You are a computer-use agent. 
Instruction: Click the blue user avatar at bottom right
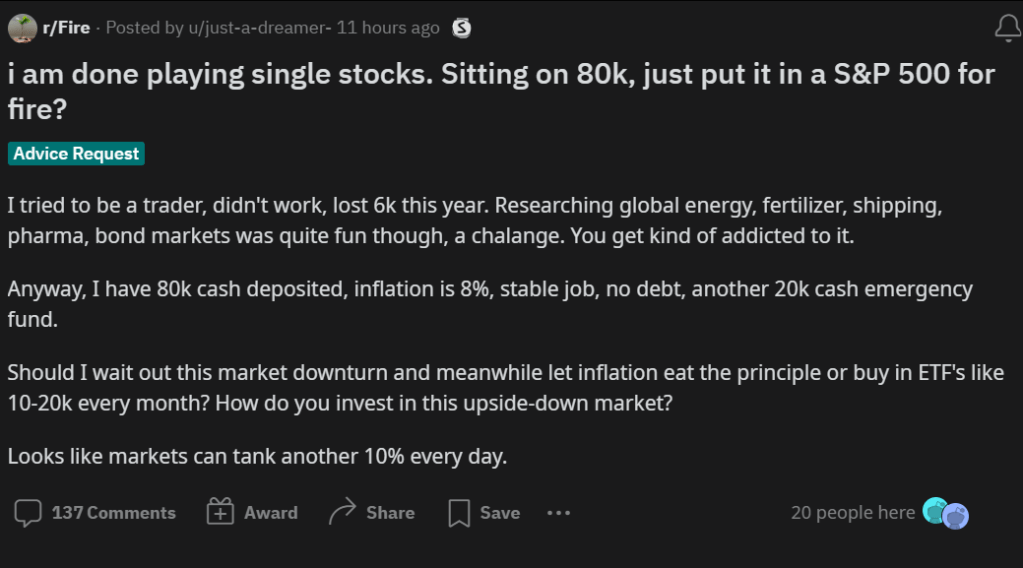click(955, 516)
